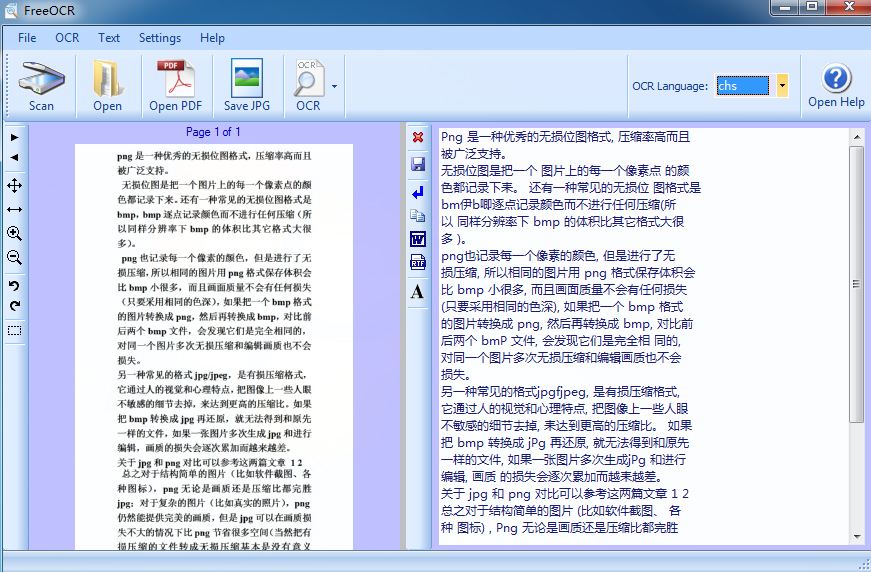The image size is (871, 572).
Task: Select the fit-to-screen four-arrow icon
Action: pos(14,185)
